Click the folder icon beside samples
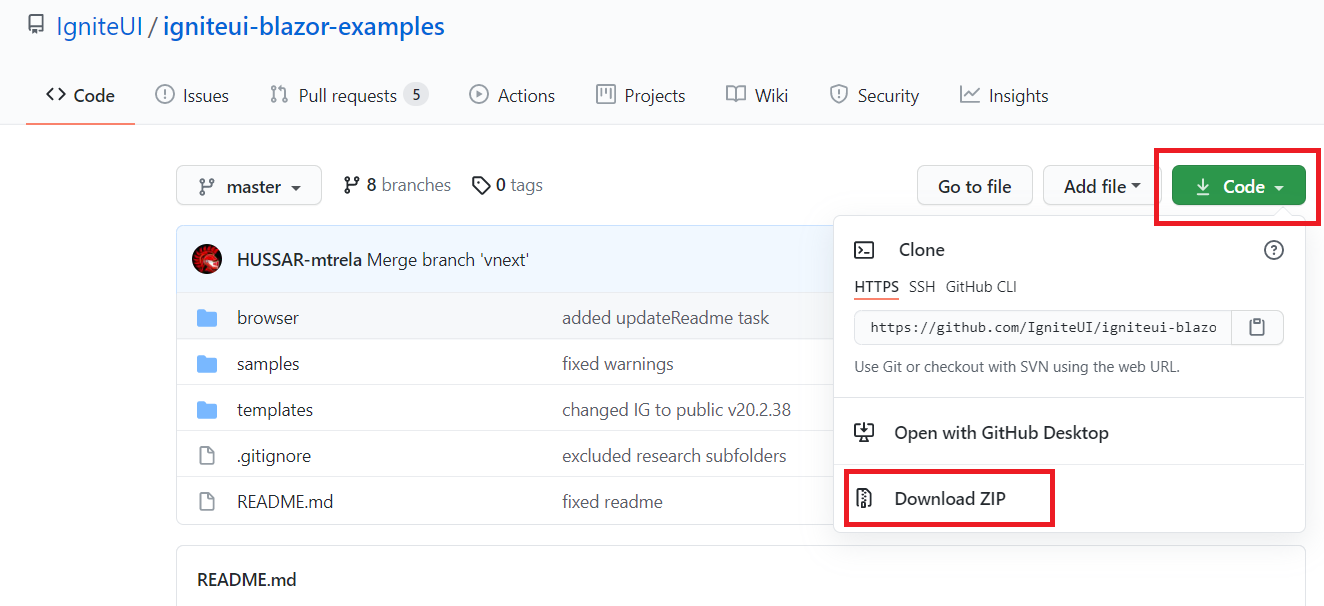This screenshot has width=1324, height=606. pyautogui.click(x=210, y=363)
